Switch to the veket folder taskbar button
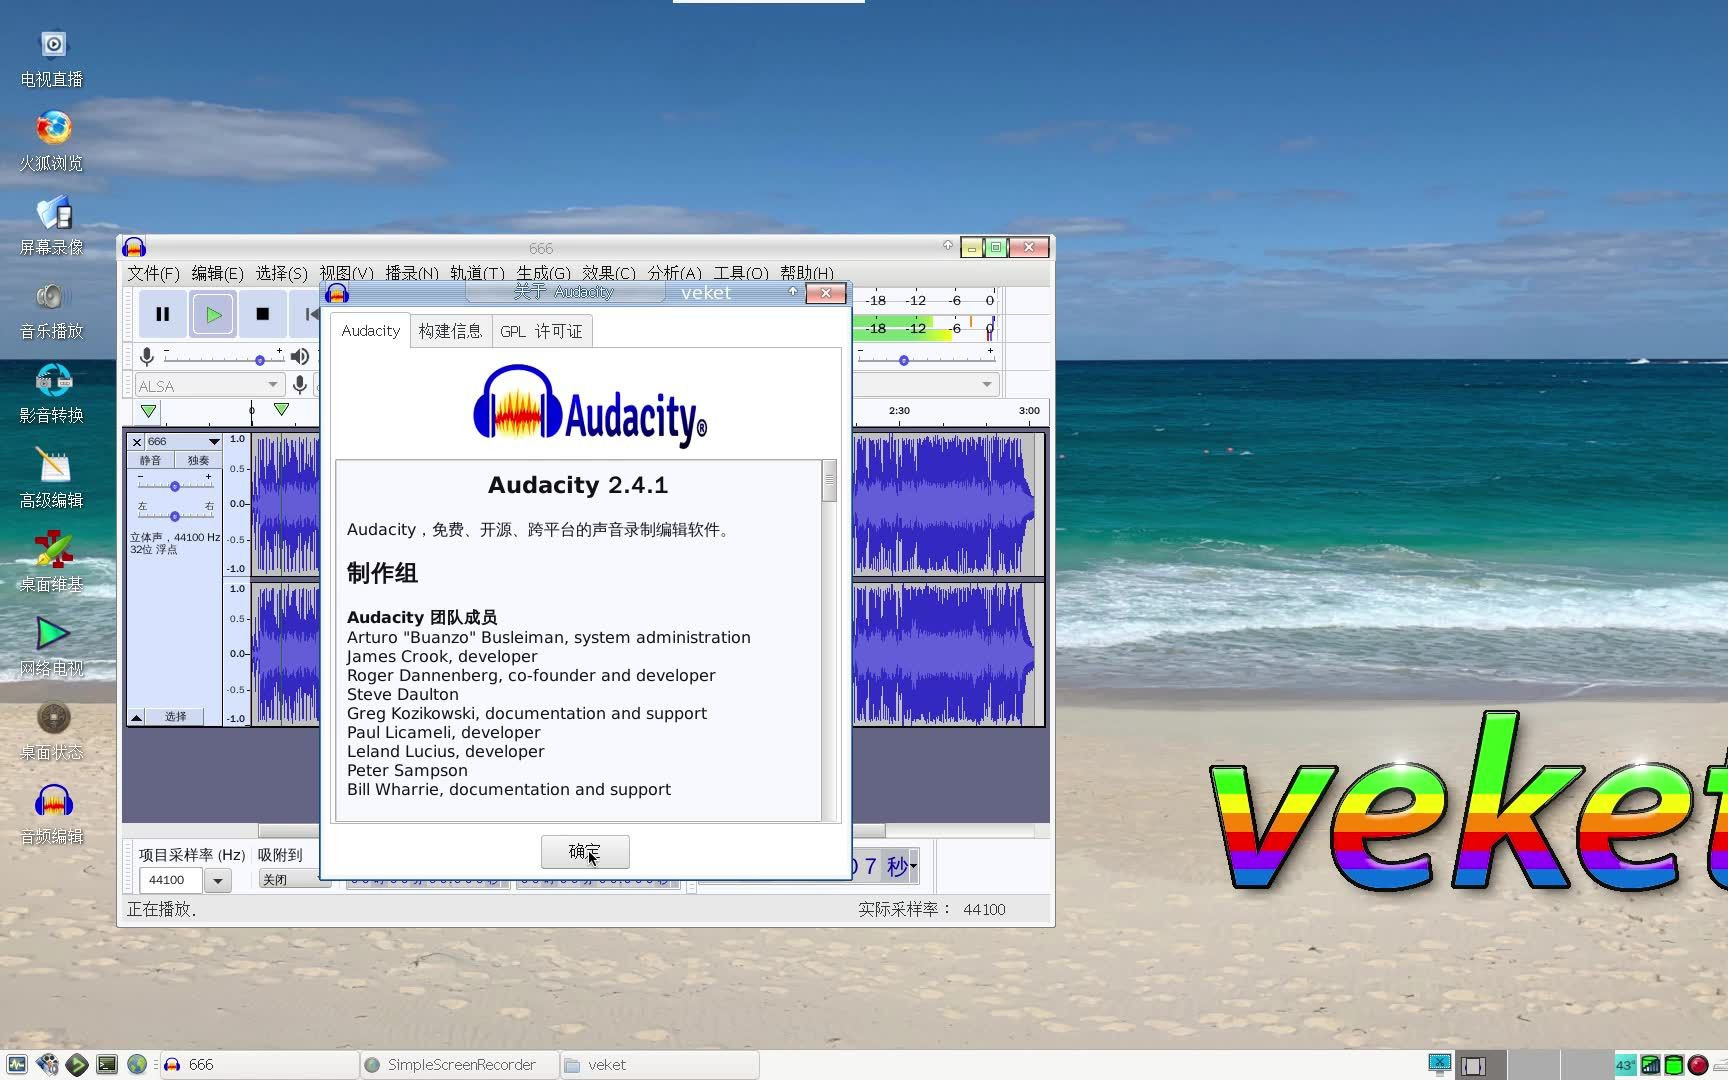The width and height of the screenshot is (1728, 1080). coord(659,1065)
